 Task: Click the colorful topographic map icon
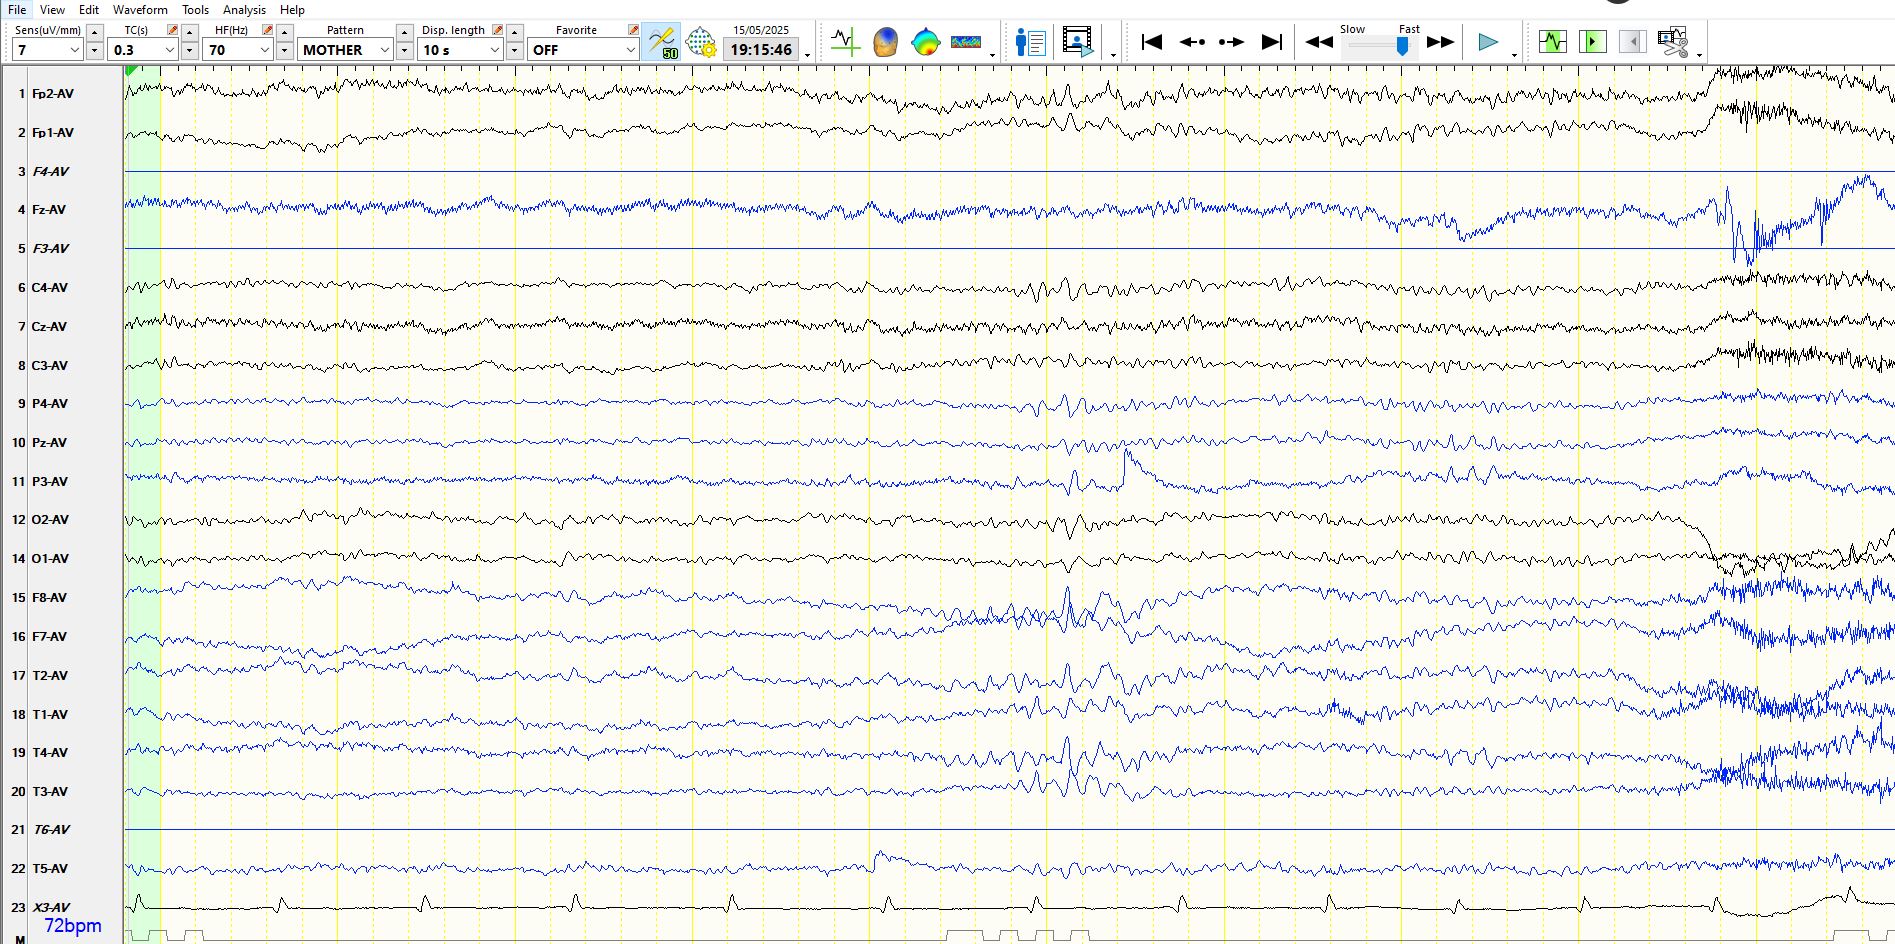point(926,43)
